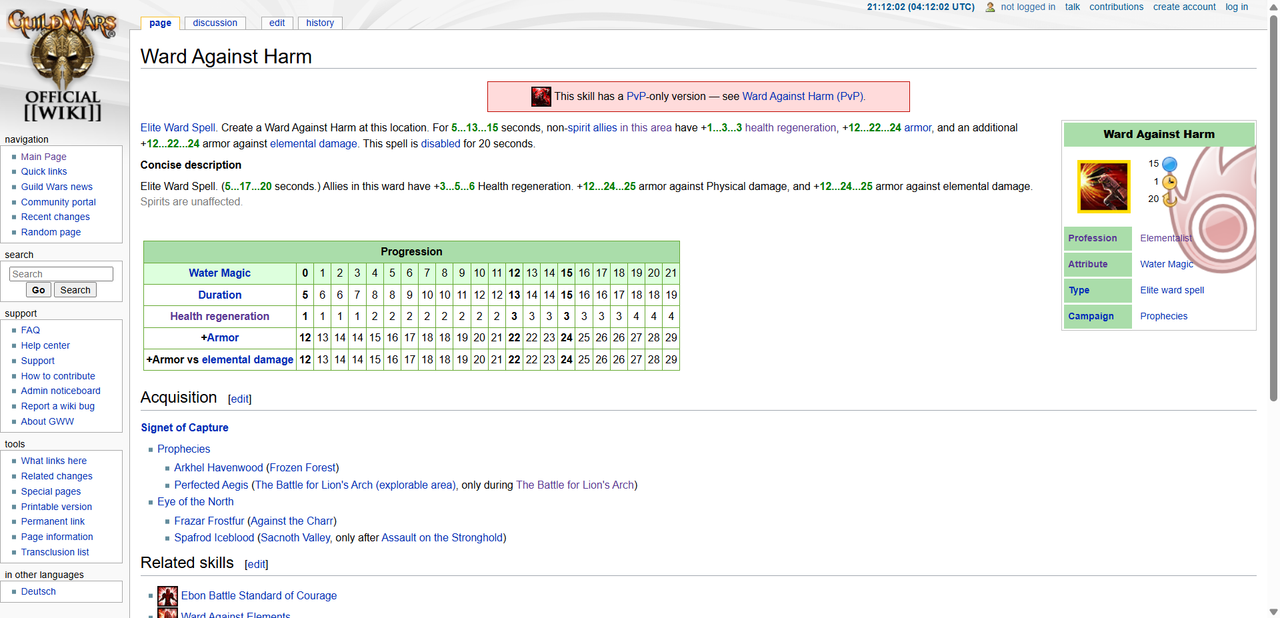1280x618 pixels.
Task: Click the recharge time icon
Action: (1169, 199)
